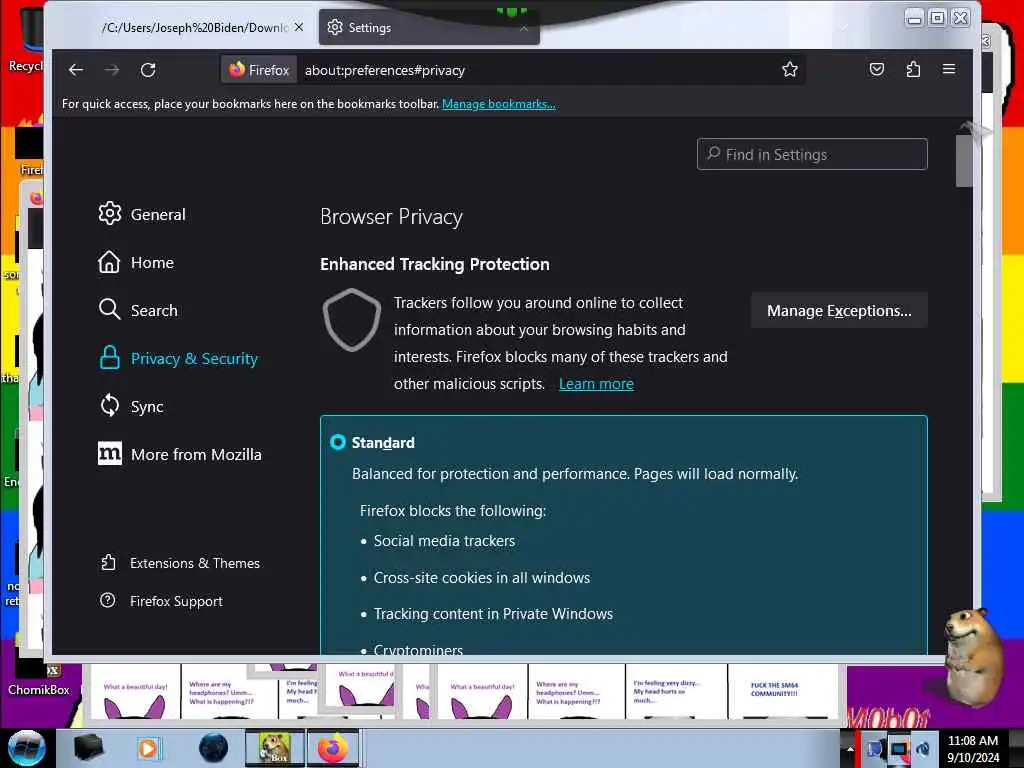The height and width of the screenshot is (768, 1024).
Task: Click the Manage bookmarks link
Action: point(499,104)
